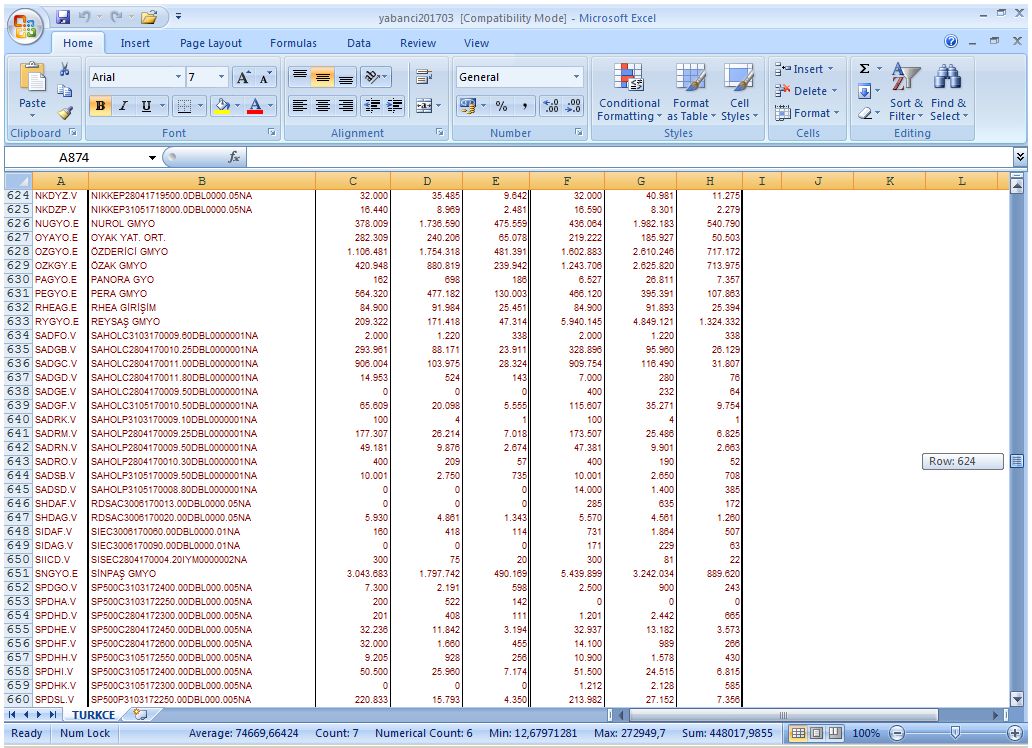The height and width of the screenshot is (748, 1032).
Task: Expand the Format as Table gallery
Action: pos(690,92)
